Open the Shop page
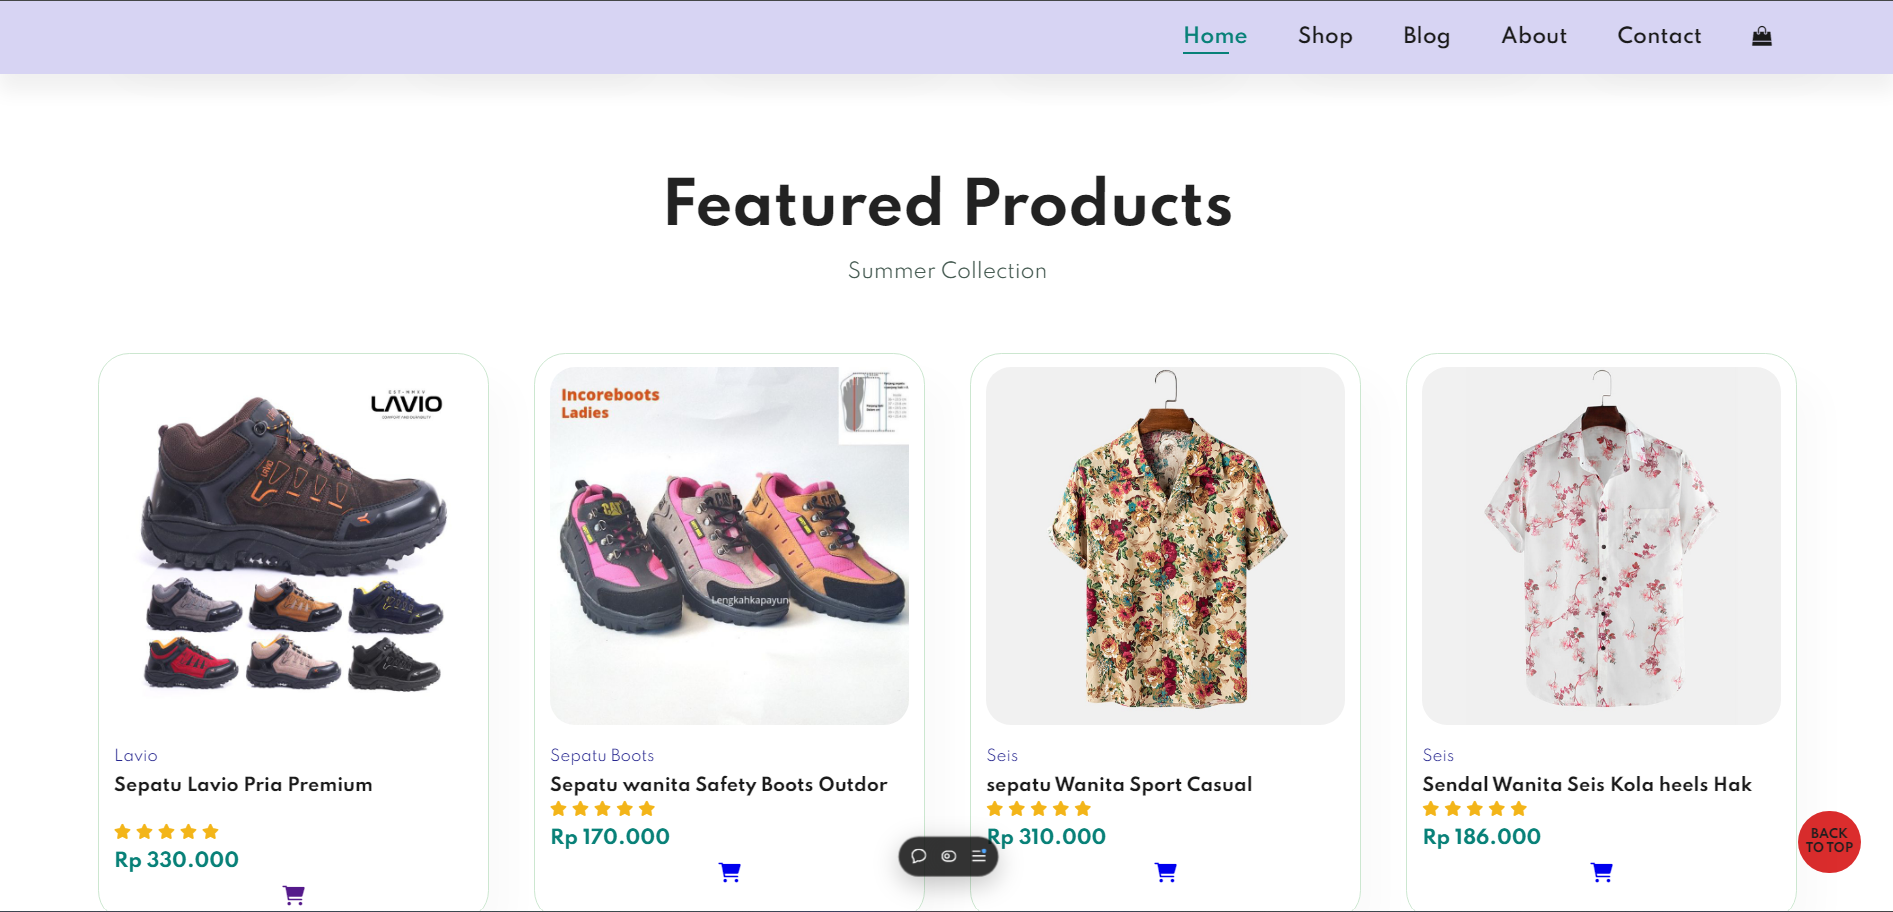 (1325, 36)
